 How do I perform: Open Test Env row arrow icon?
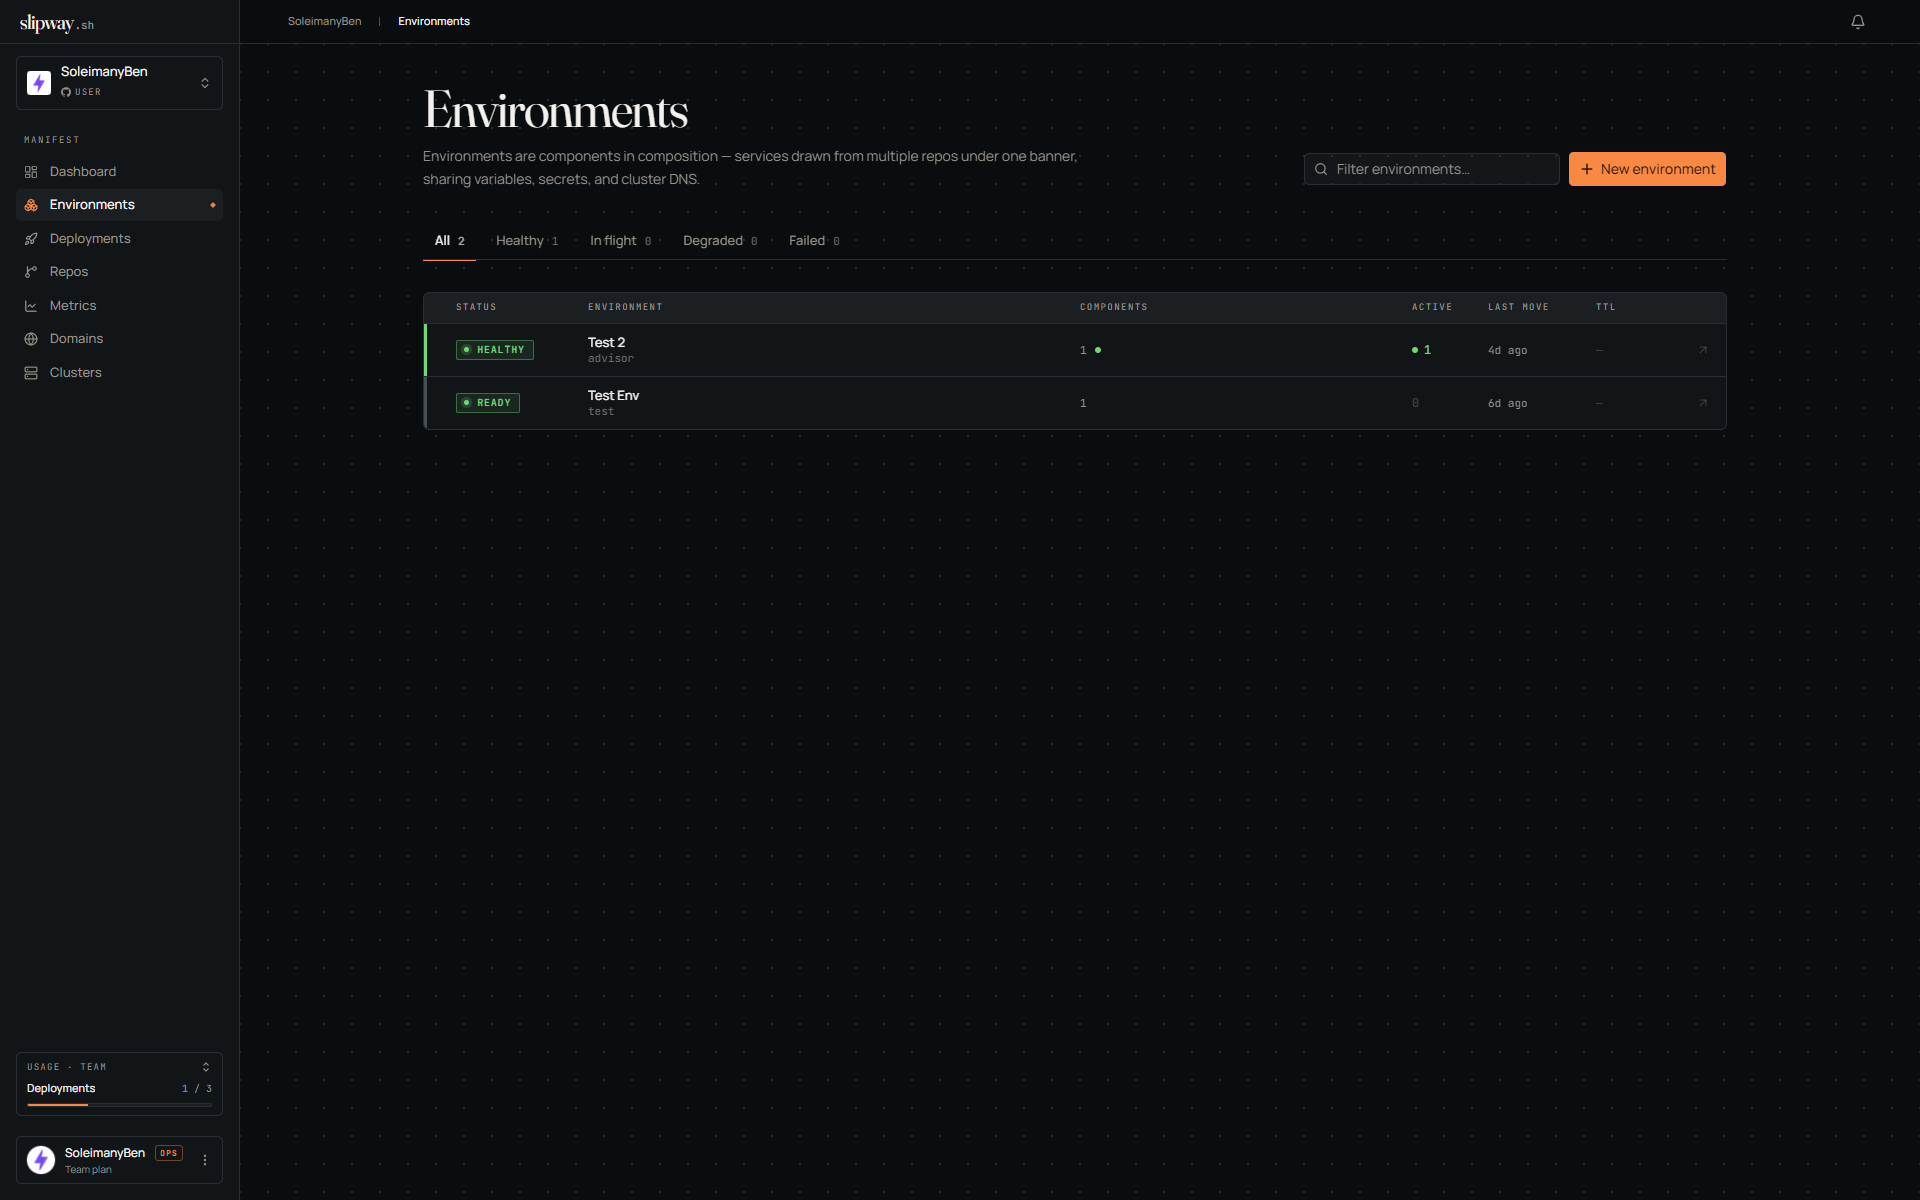pyautogui.click(x=1703, y=403)
